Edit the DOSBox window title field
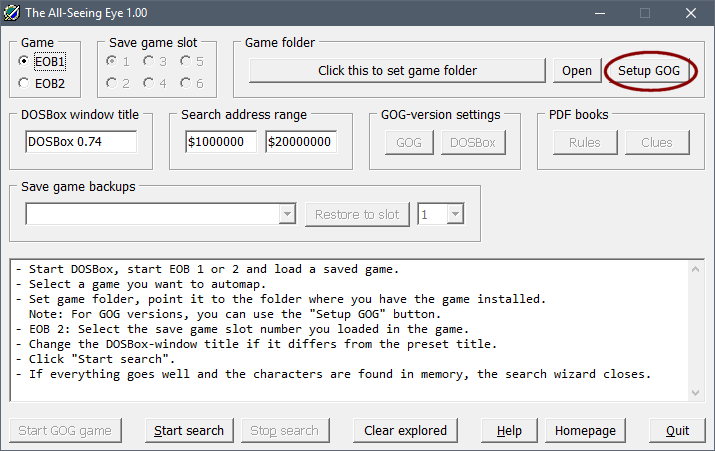This screenshot has height=451, width=715. (x=81, y=142)
